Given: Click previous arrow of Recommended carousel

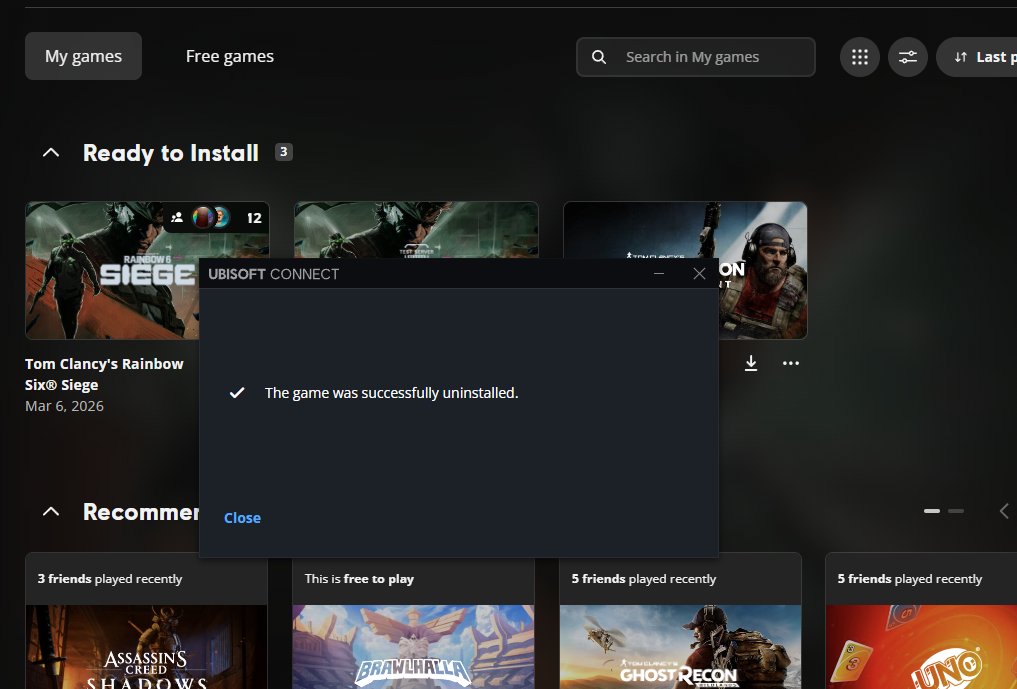Looking at the screenshot, I should point(1004,511).
